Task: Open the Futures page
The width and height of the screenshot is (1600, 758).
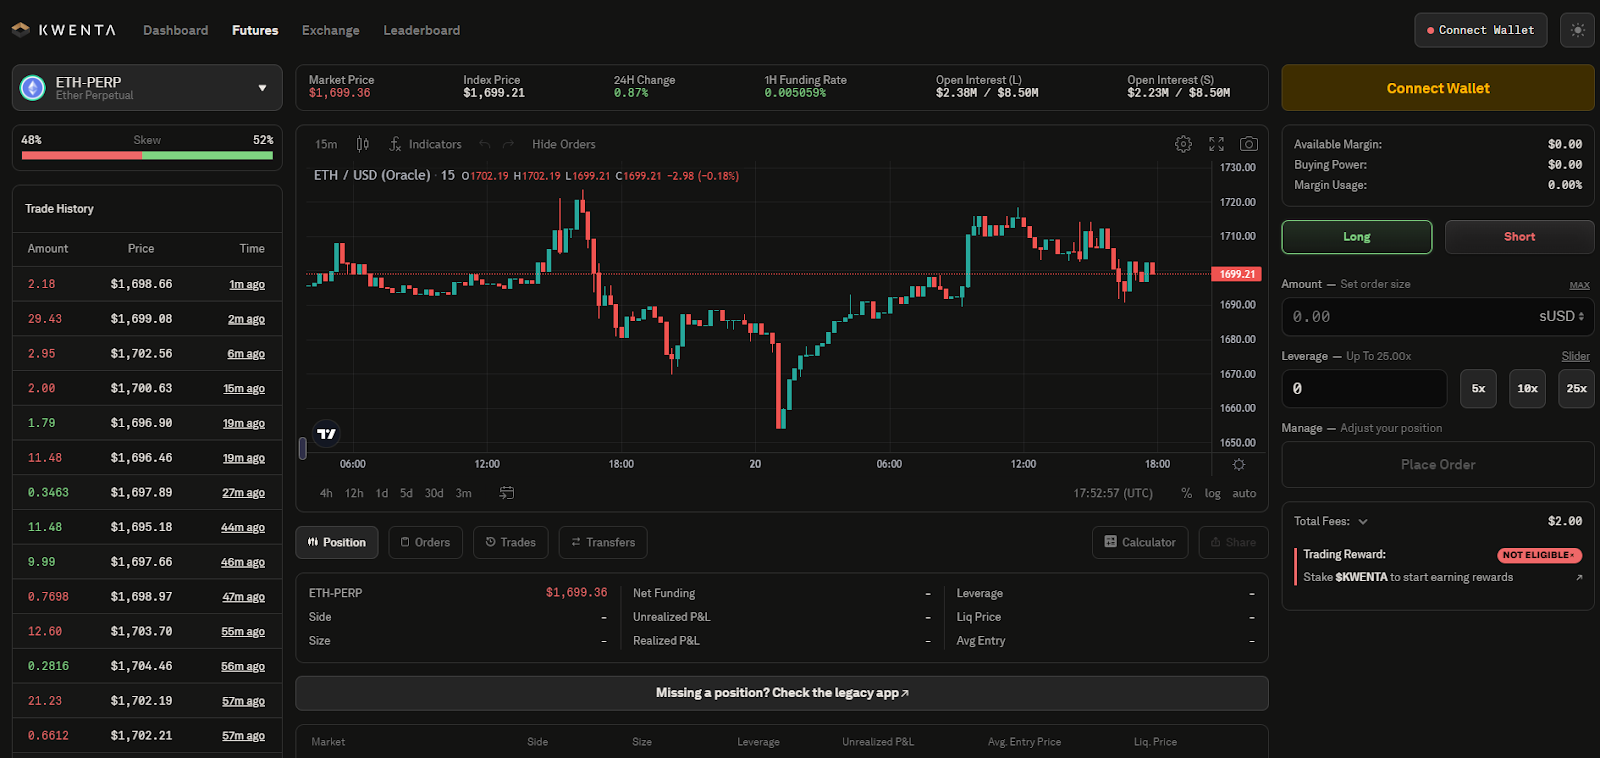Action: point(255,30)
